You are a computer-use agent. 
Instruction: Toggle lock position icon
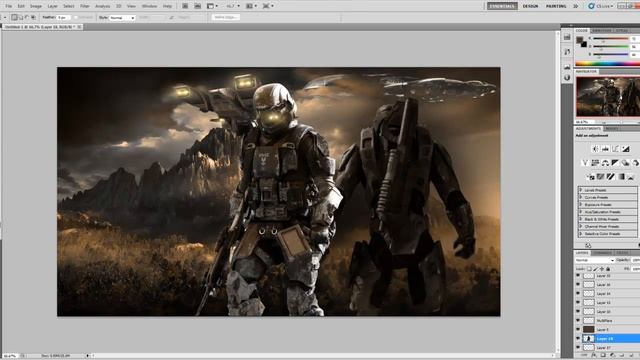tap(602, 269)
